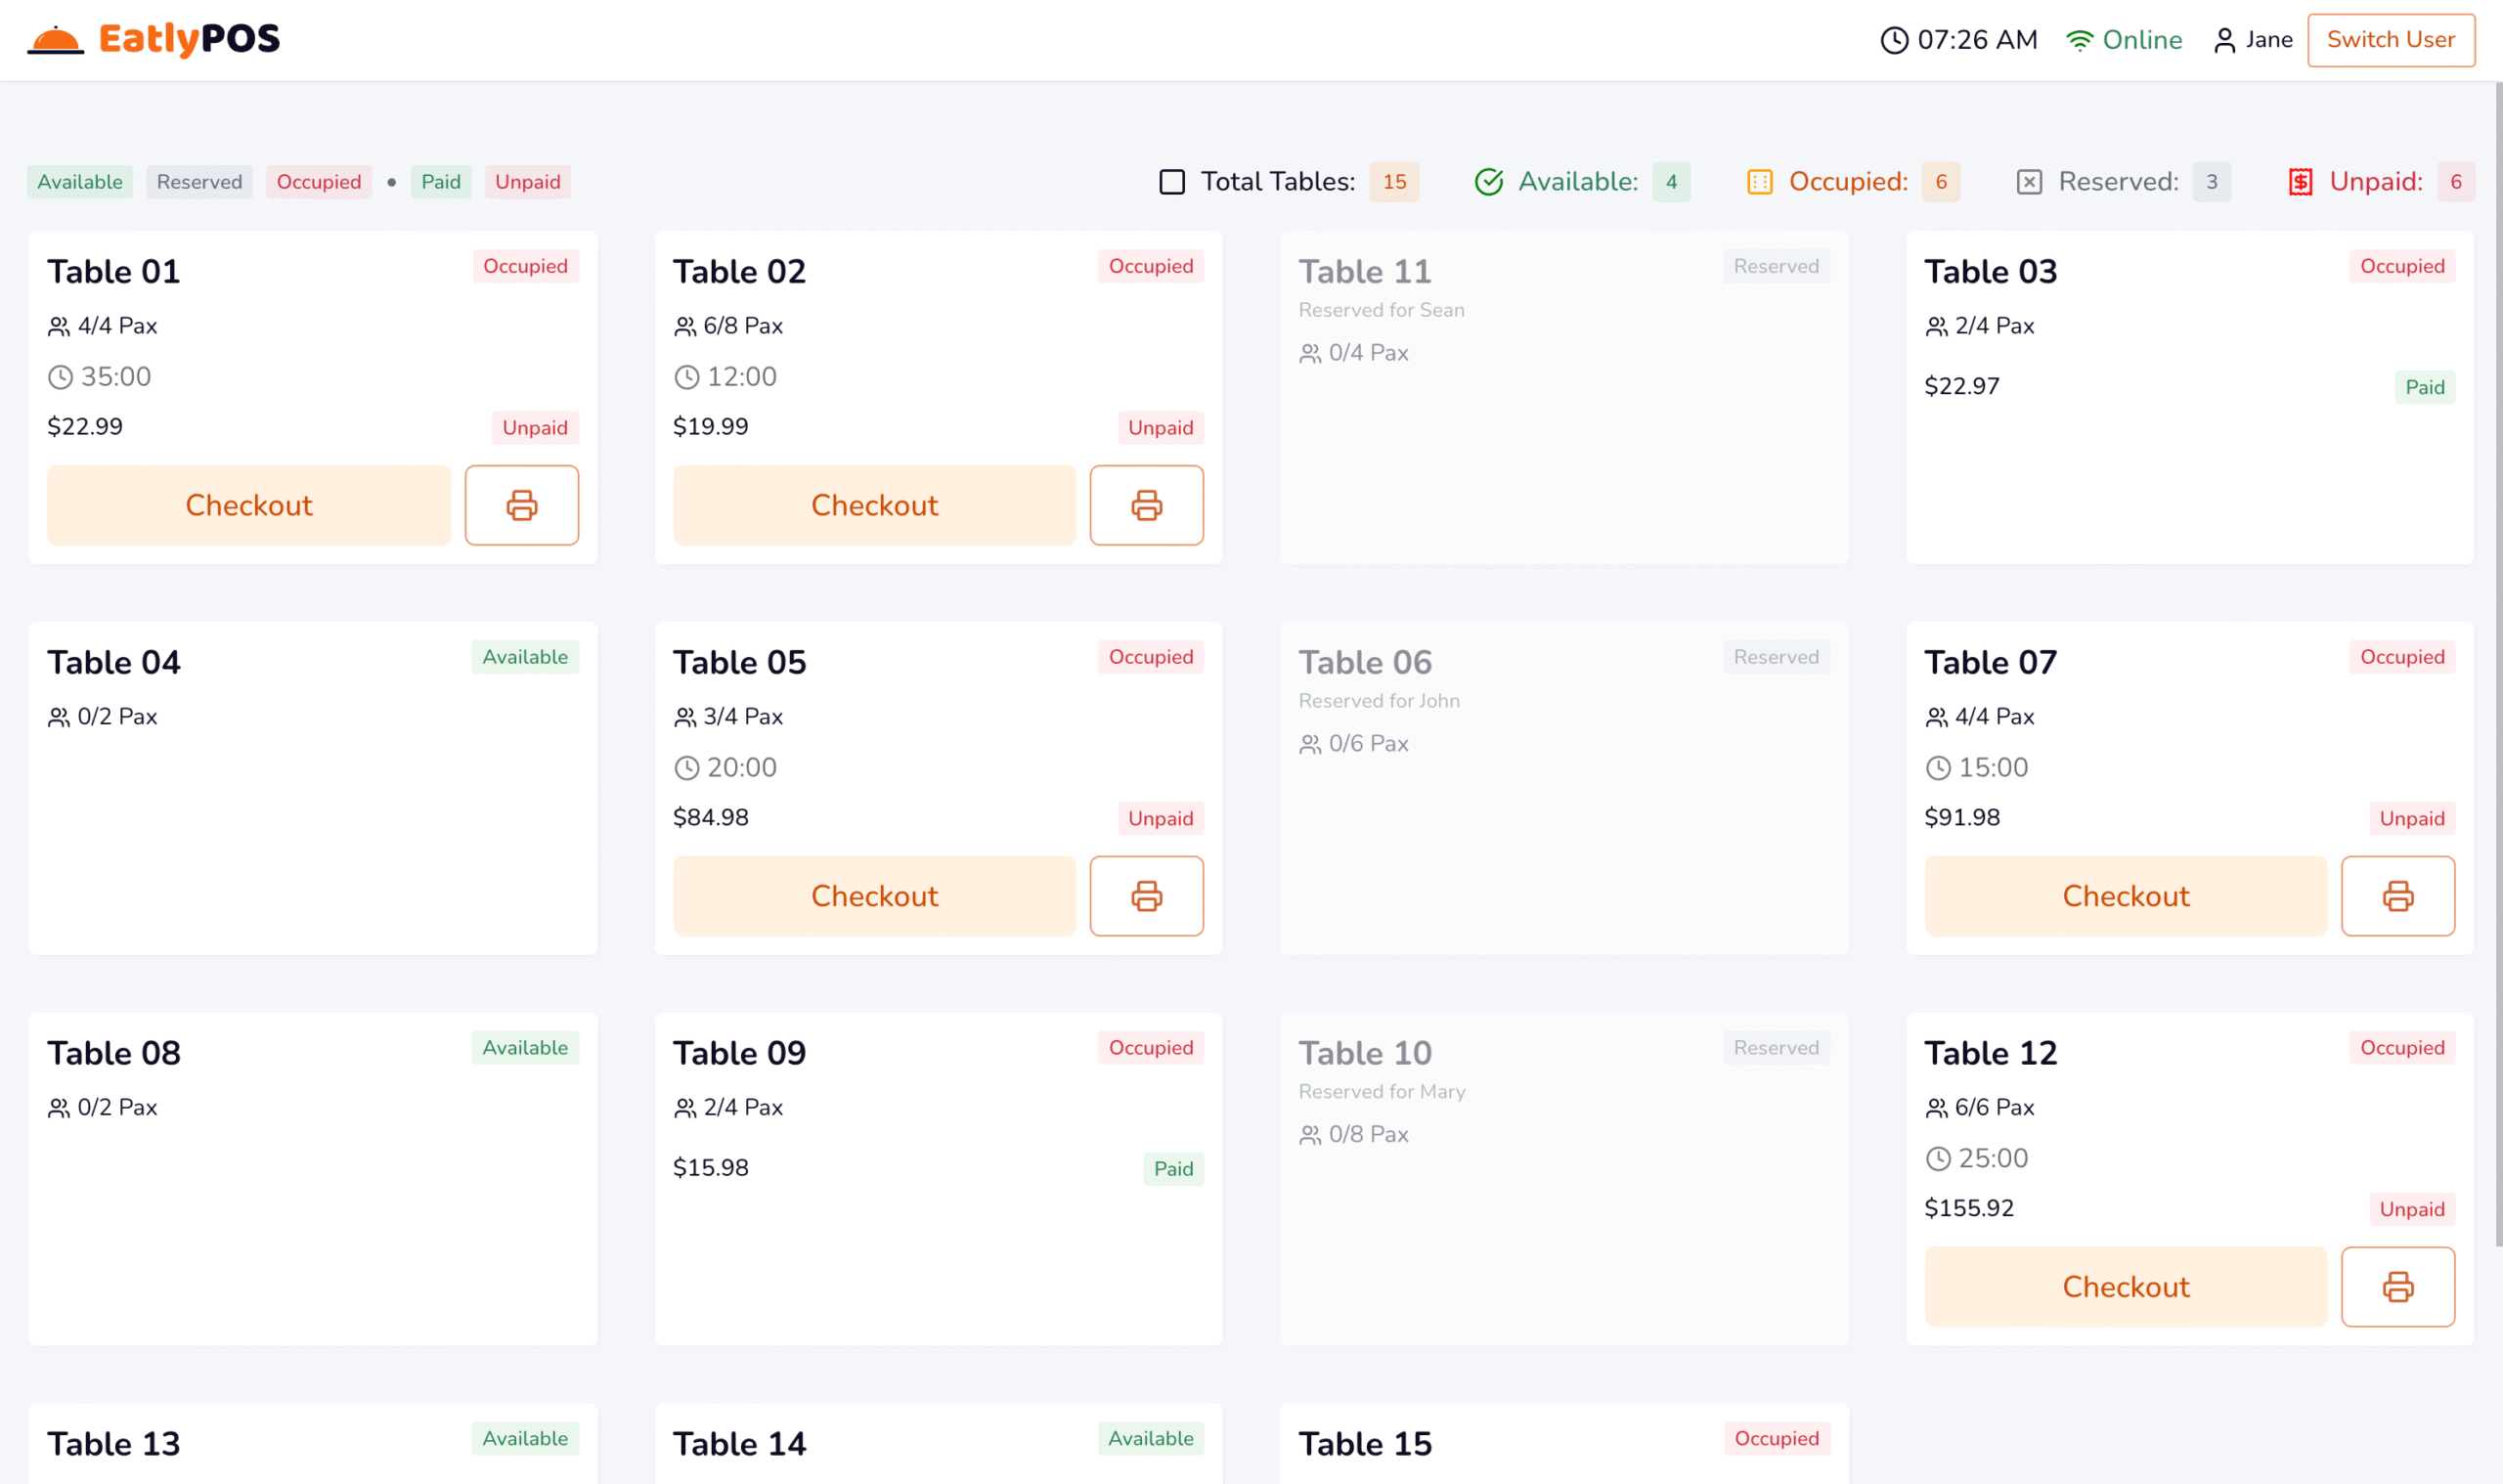Click the Paid legend tag
2503x1484 pixels.
[441, 182]
